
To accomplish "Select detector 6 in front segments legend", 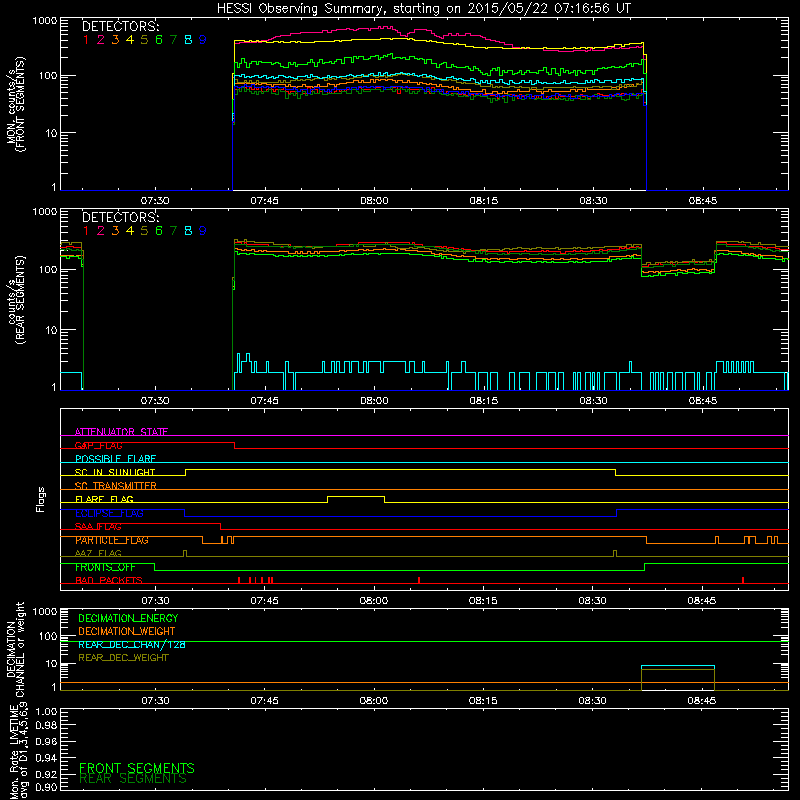I will (159, 40).
